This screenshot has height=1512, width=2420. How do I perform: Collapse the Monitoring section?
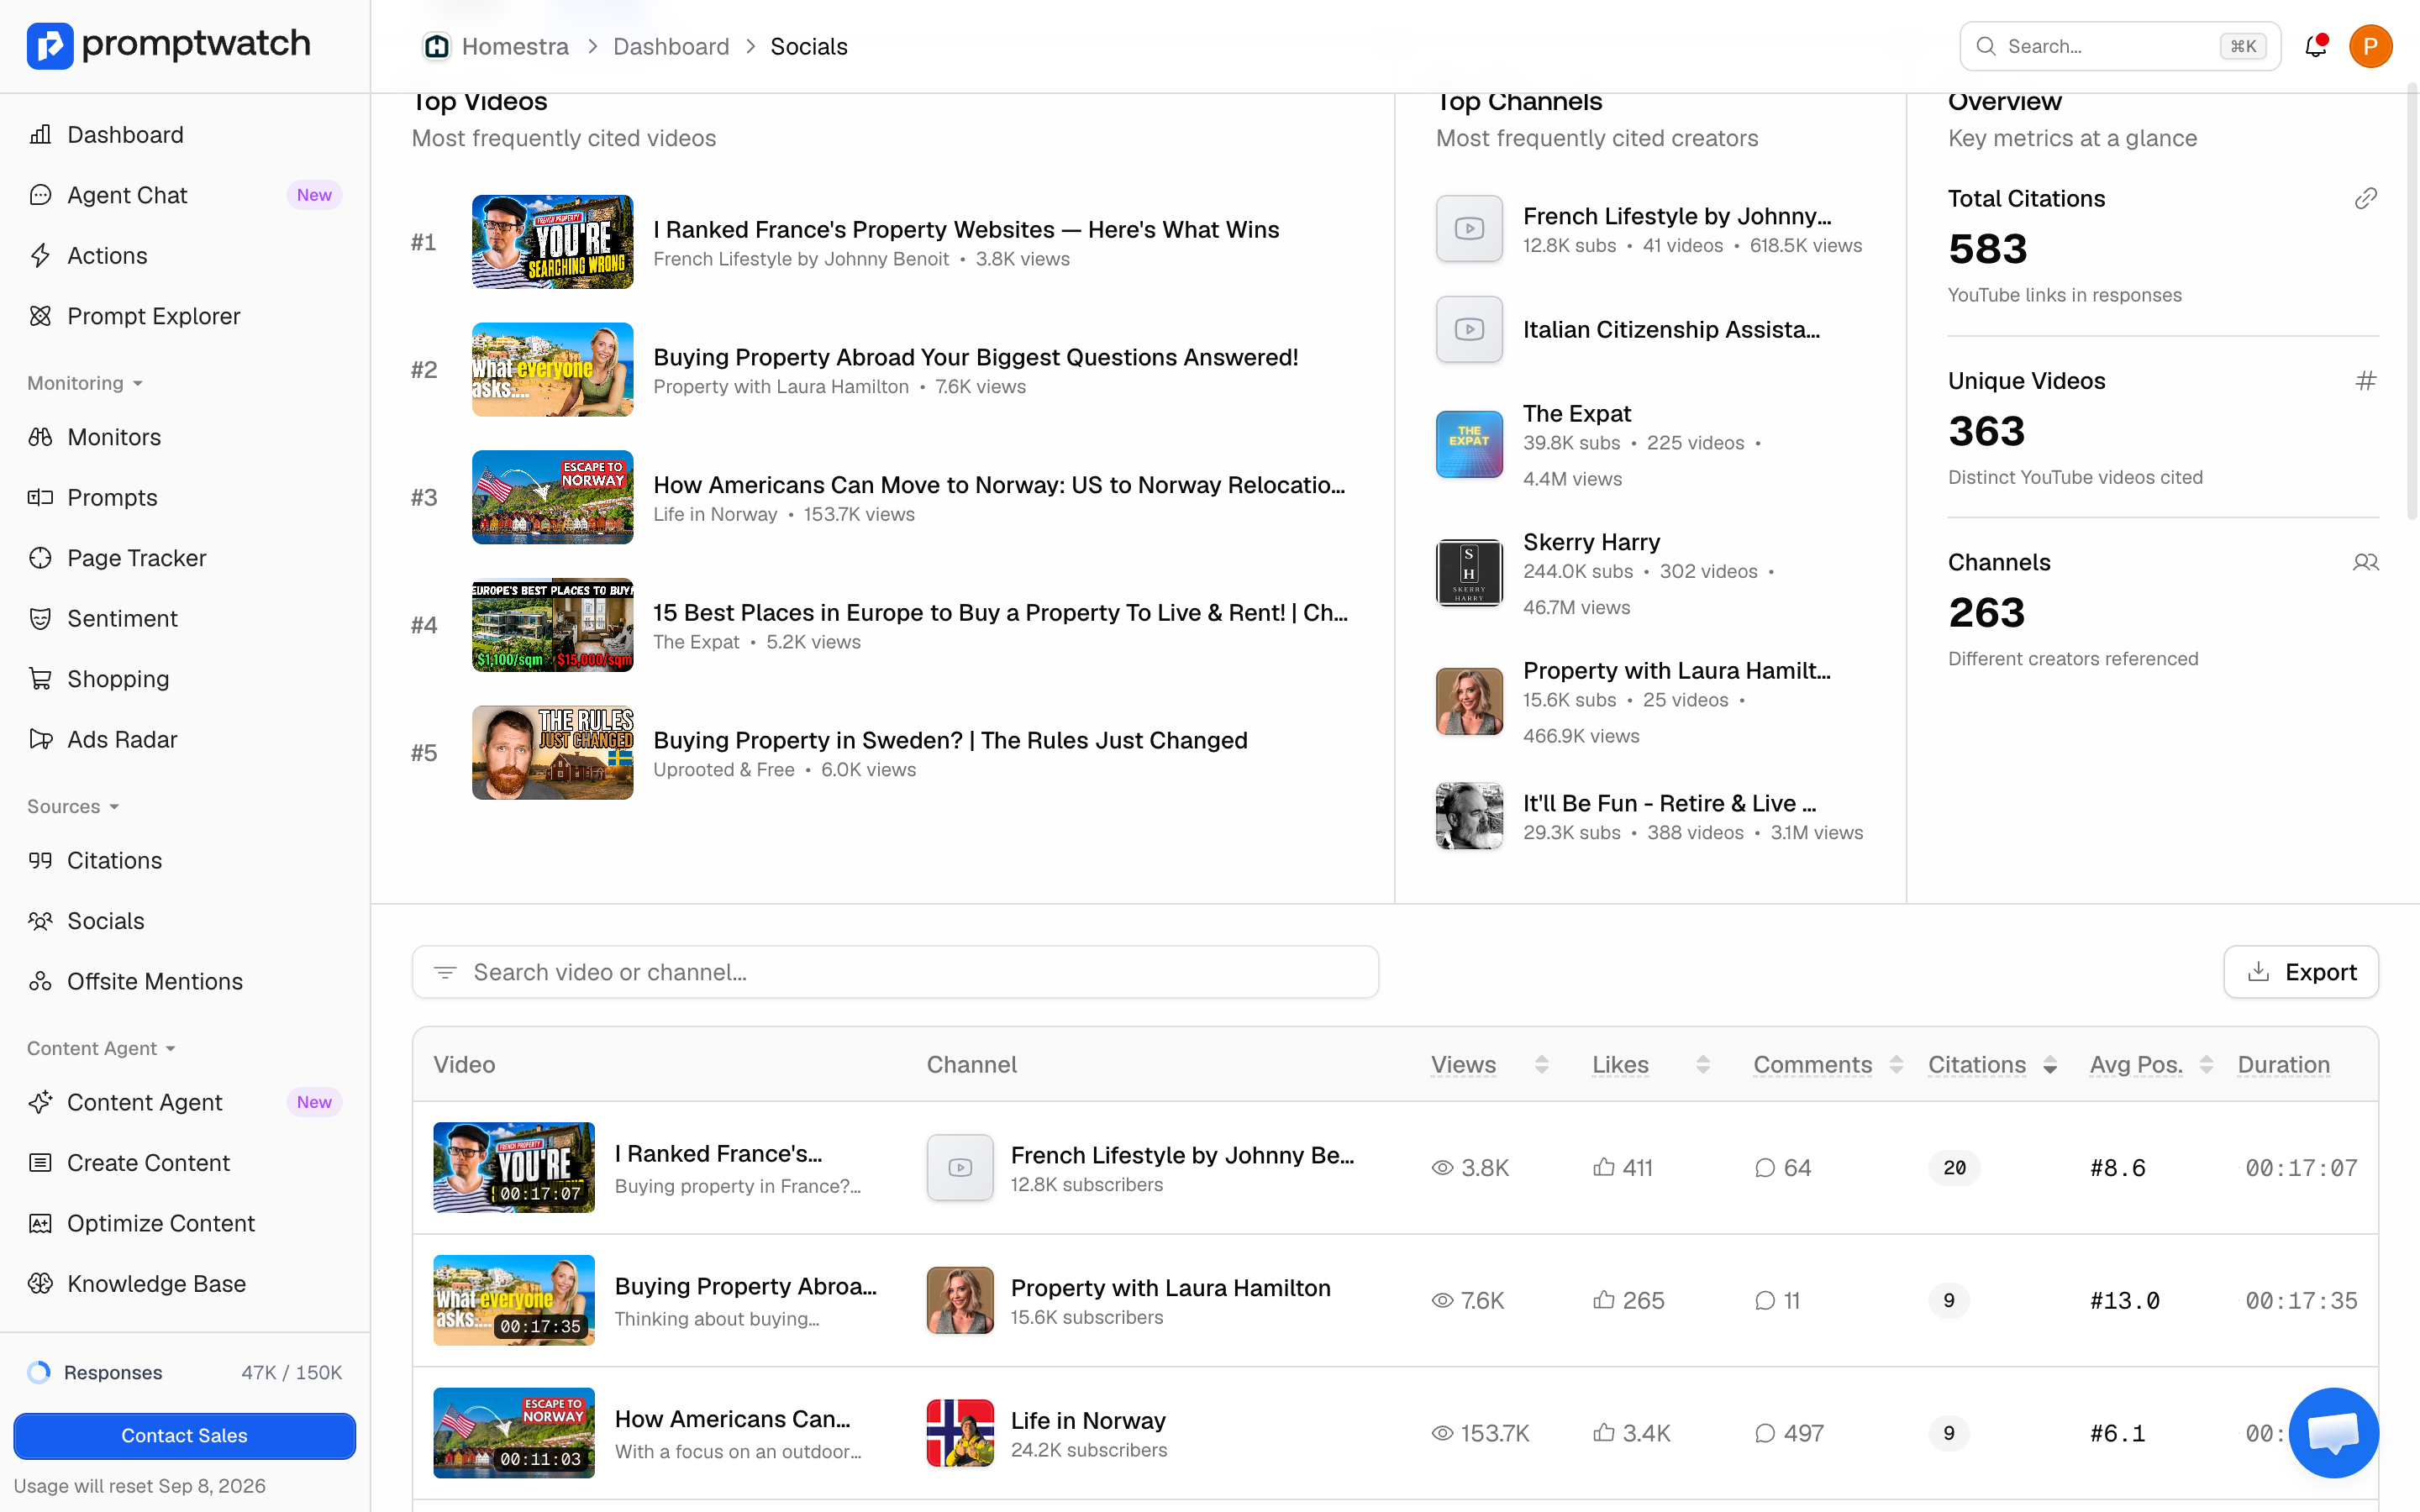pyautogui.click(x=85, y=383)
